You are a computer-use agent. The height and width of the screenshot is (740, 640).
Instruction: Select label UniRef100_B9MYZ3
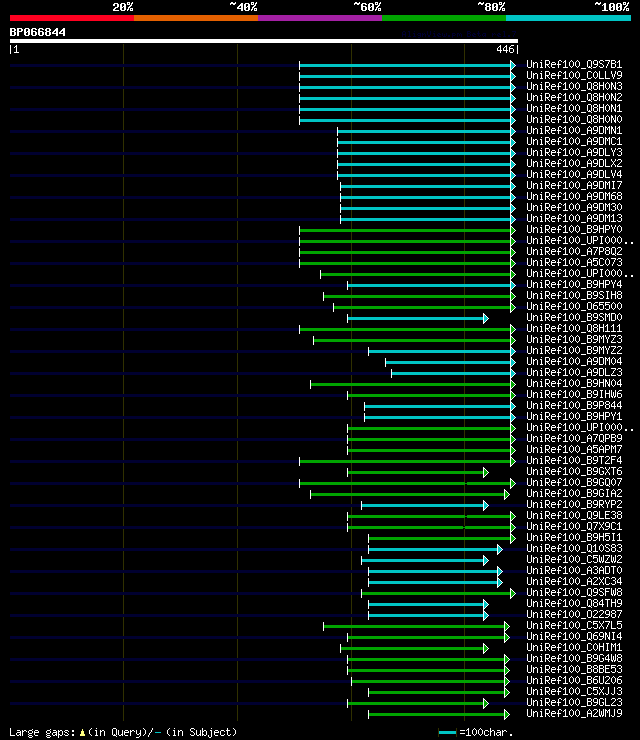point(574,339)
